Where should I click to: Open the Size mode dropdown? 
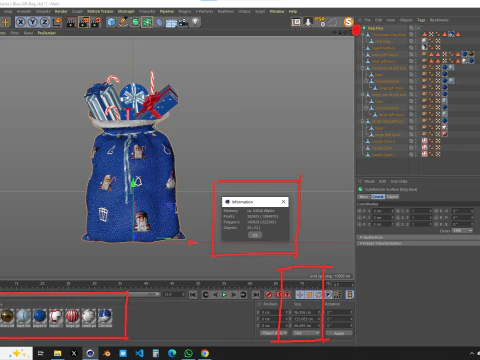pos(306,333)
